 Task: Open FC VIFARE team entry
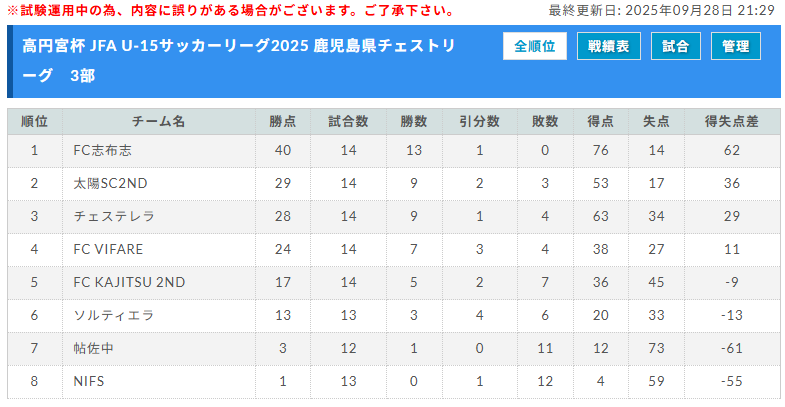108,250
